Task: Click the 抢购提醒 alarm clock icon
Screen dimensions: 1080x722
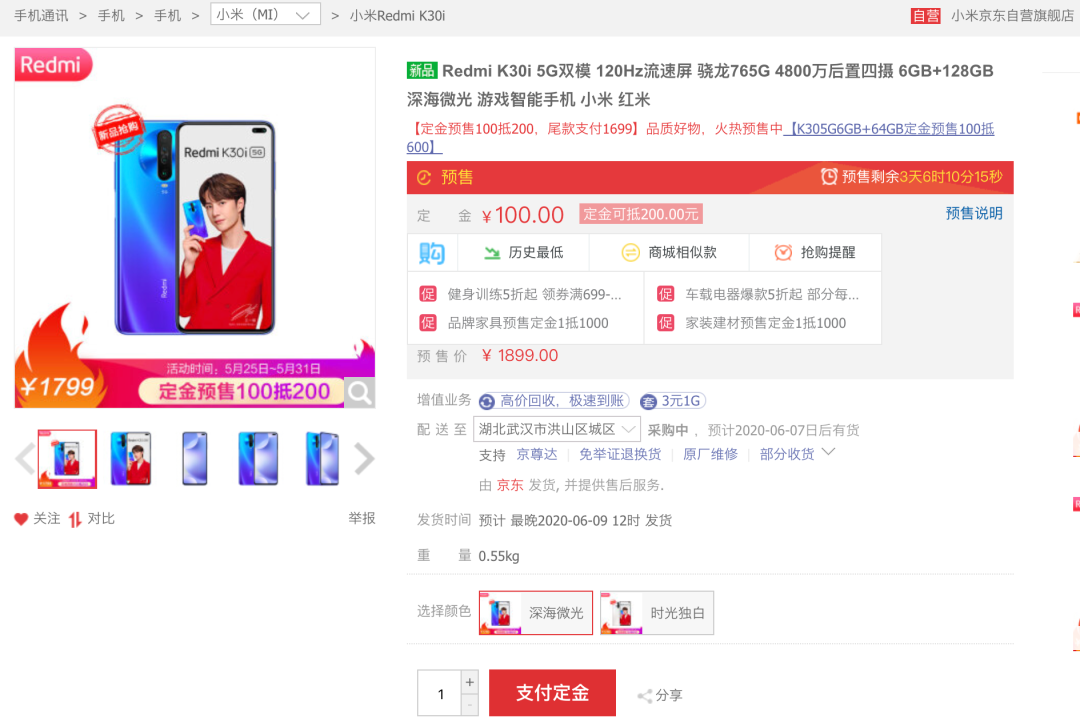Action: (x=783, y=253)
